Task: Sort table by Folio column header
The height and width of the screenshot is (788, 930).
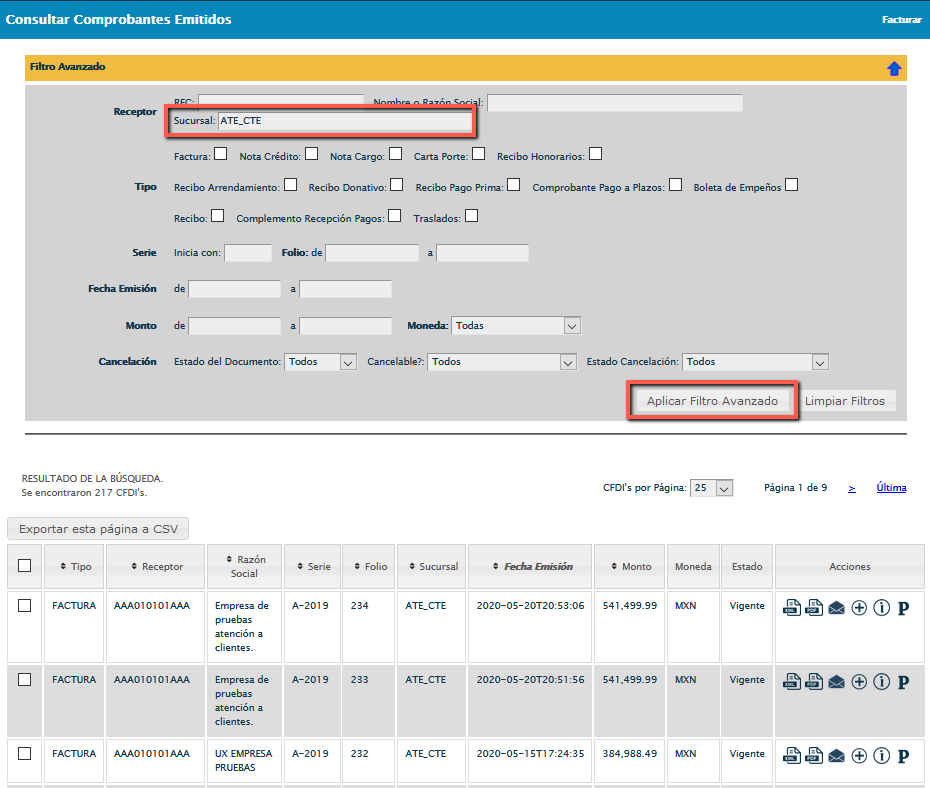Action: tap(370, 566)
